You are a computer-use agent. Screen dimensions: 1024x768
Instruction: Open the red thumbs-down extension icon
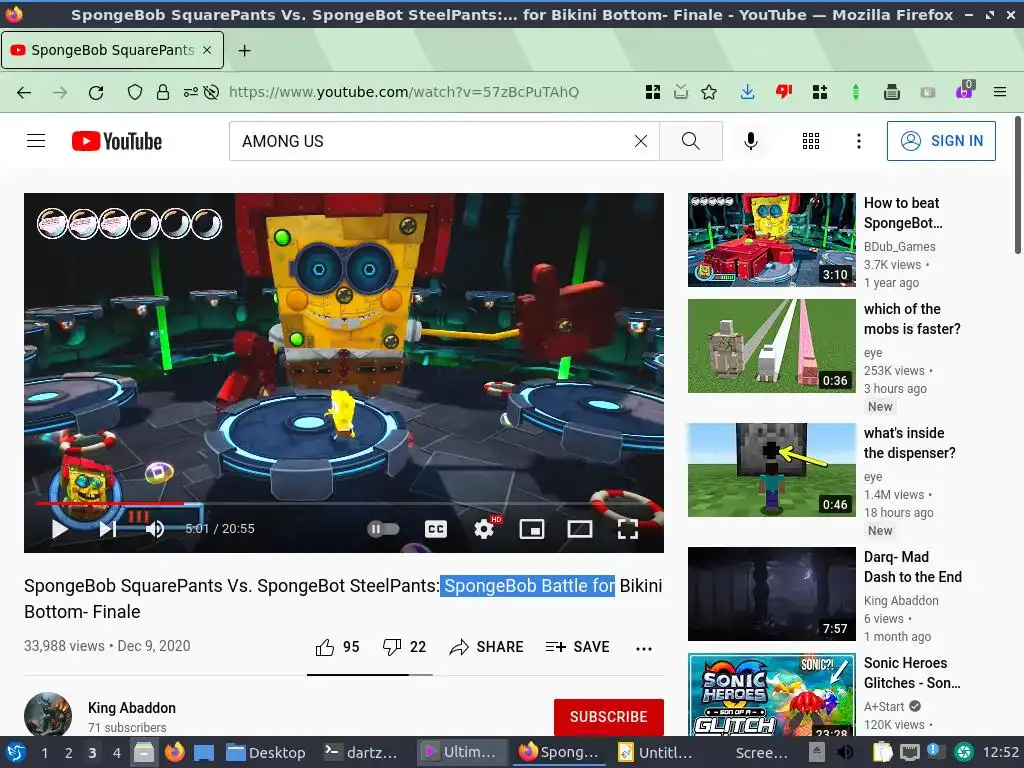(x=784, y=92)
